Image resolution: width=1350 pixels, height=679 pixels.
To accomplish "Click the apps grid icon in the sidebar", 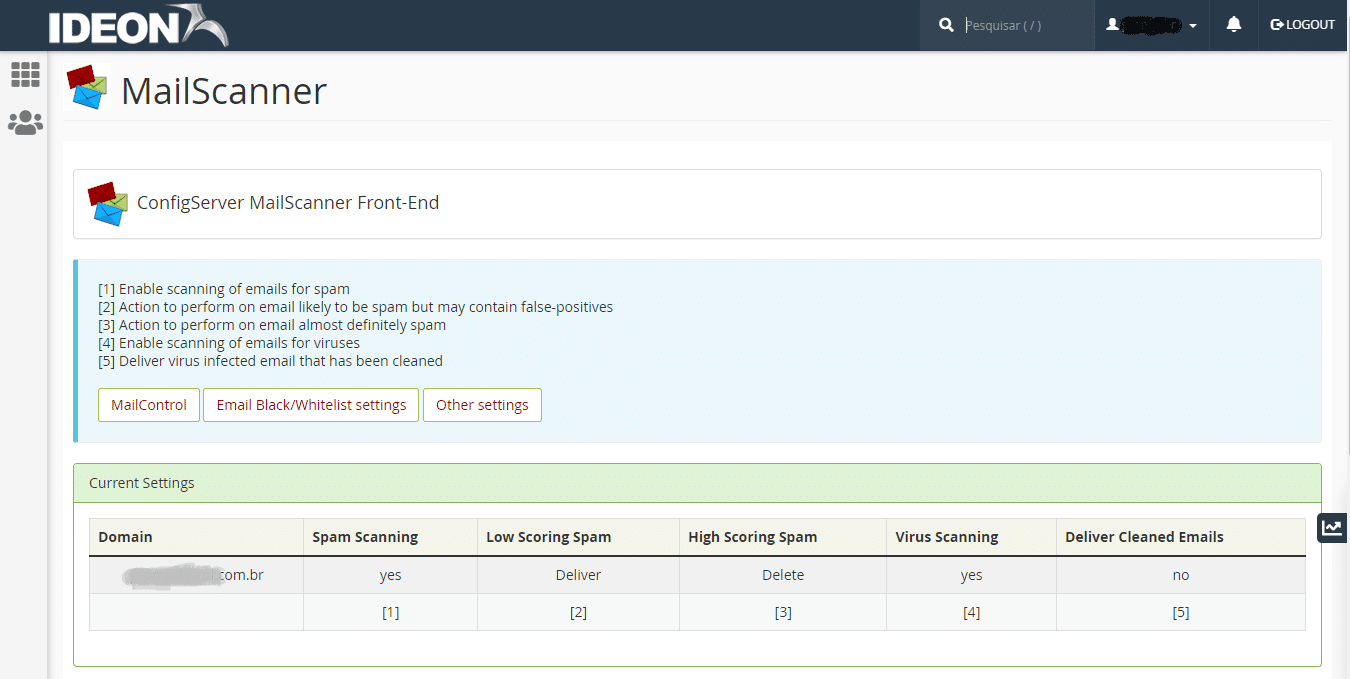I will click(24, 74).
